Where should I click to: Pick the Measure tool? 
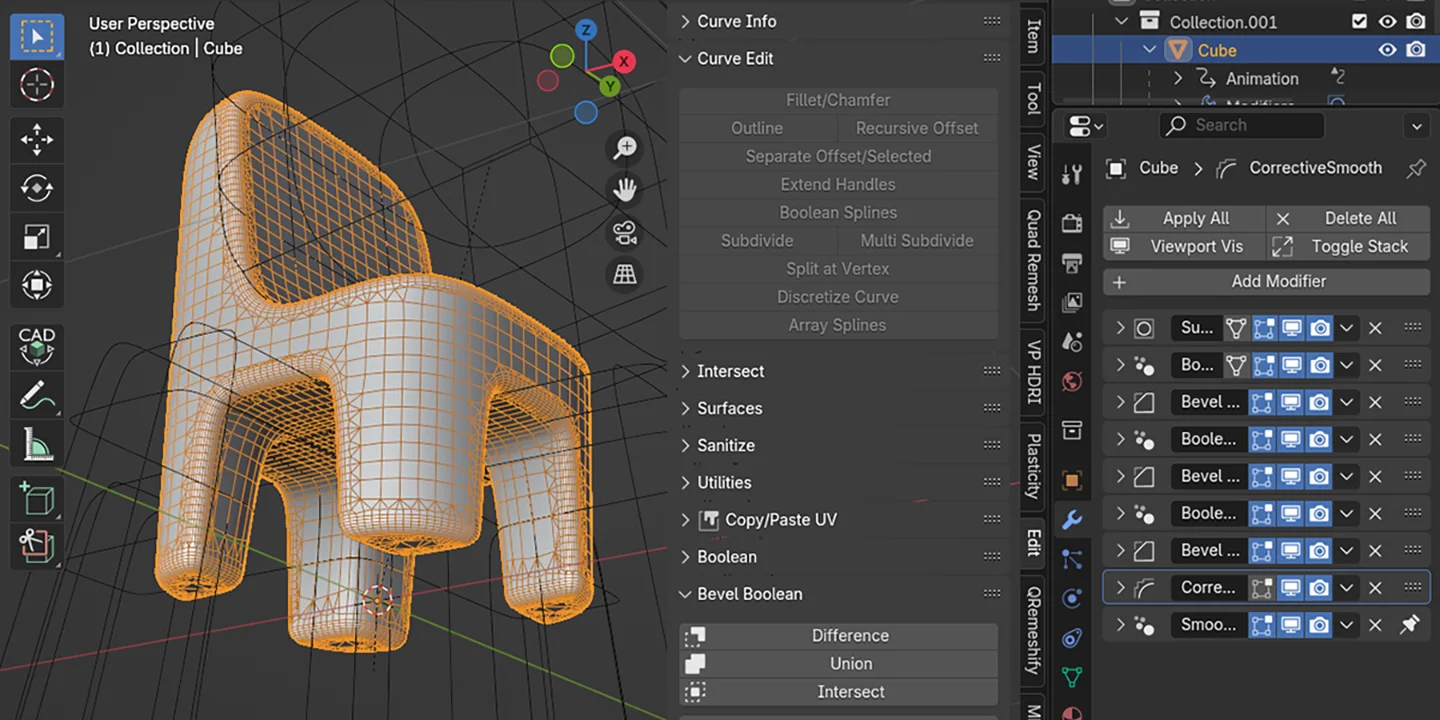(37, 443)
